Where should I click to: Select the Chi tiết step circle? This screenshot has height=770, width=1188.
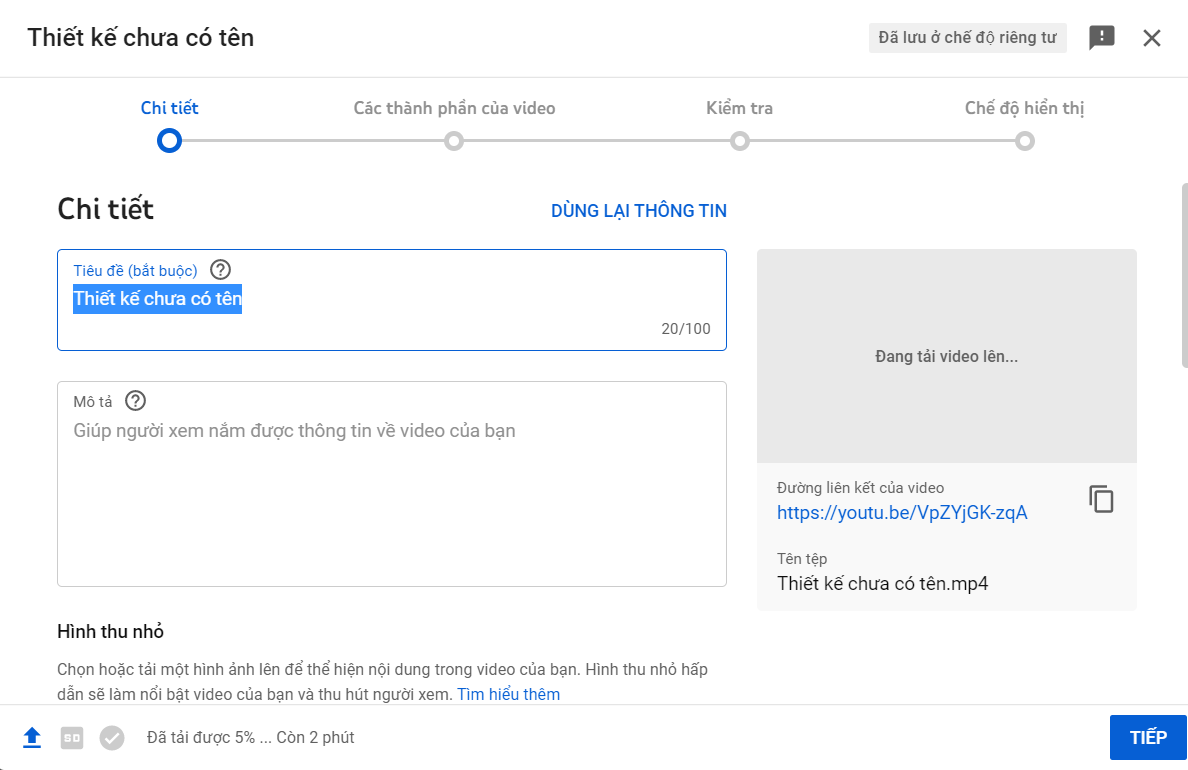tap(169, 141)
